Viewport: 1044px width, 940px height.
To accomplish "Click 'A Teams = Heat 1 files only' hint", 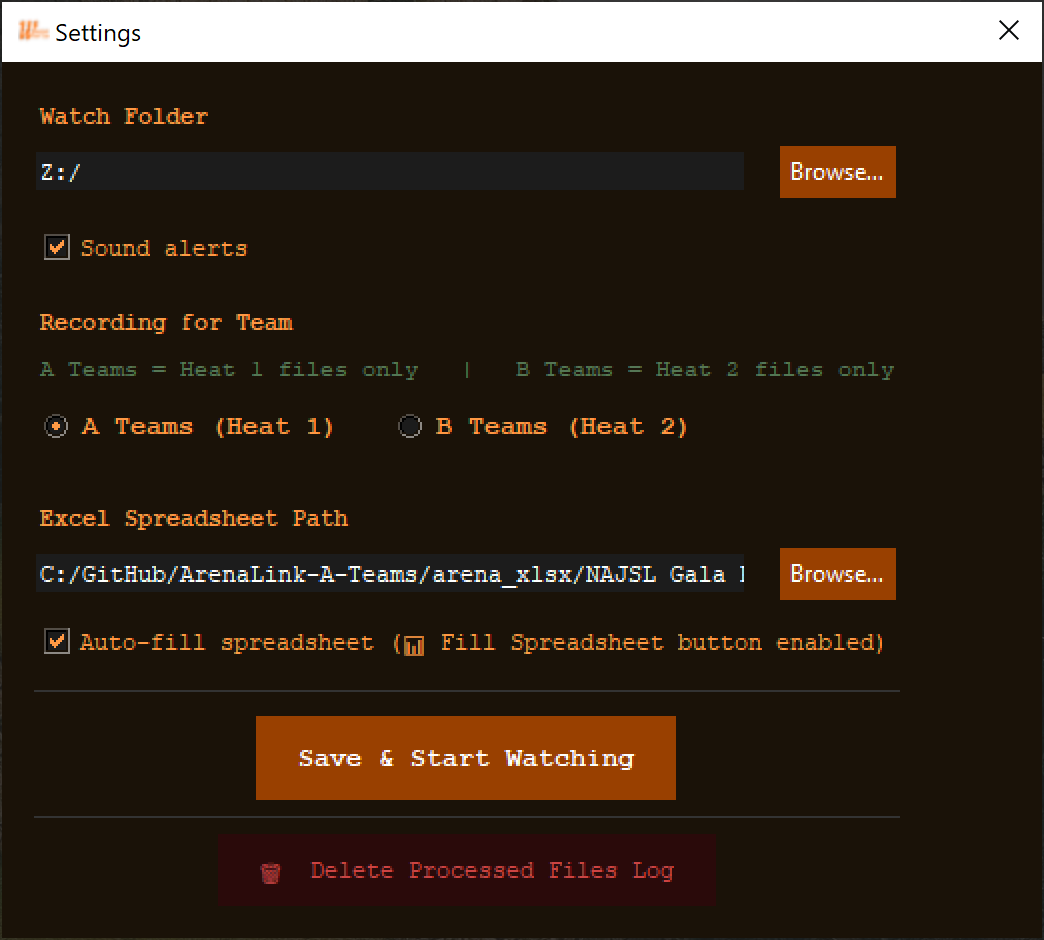I will [x=229, y=369].
